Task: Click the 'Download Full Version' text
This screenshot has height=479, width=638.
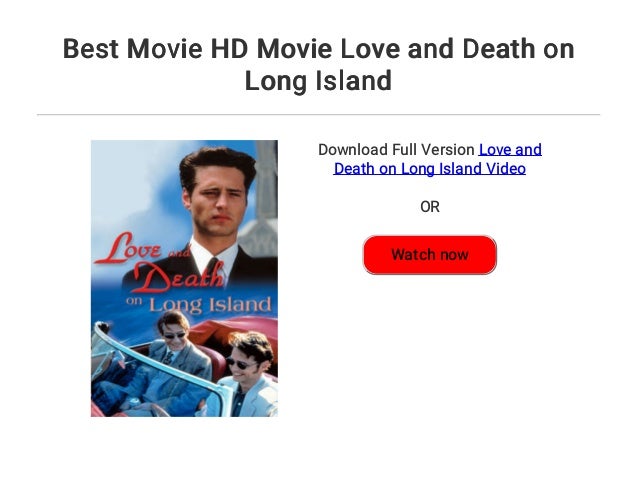Action: click(396, 150)
